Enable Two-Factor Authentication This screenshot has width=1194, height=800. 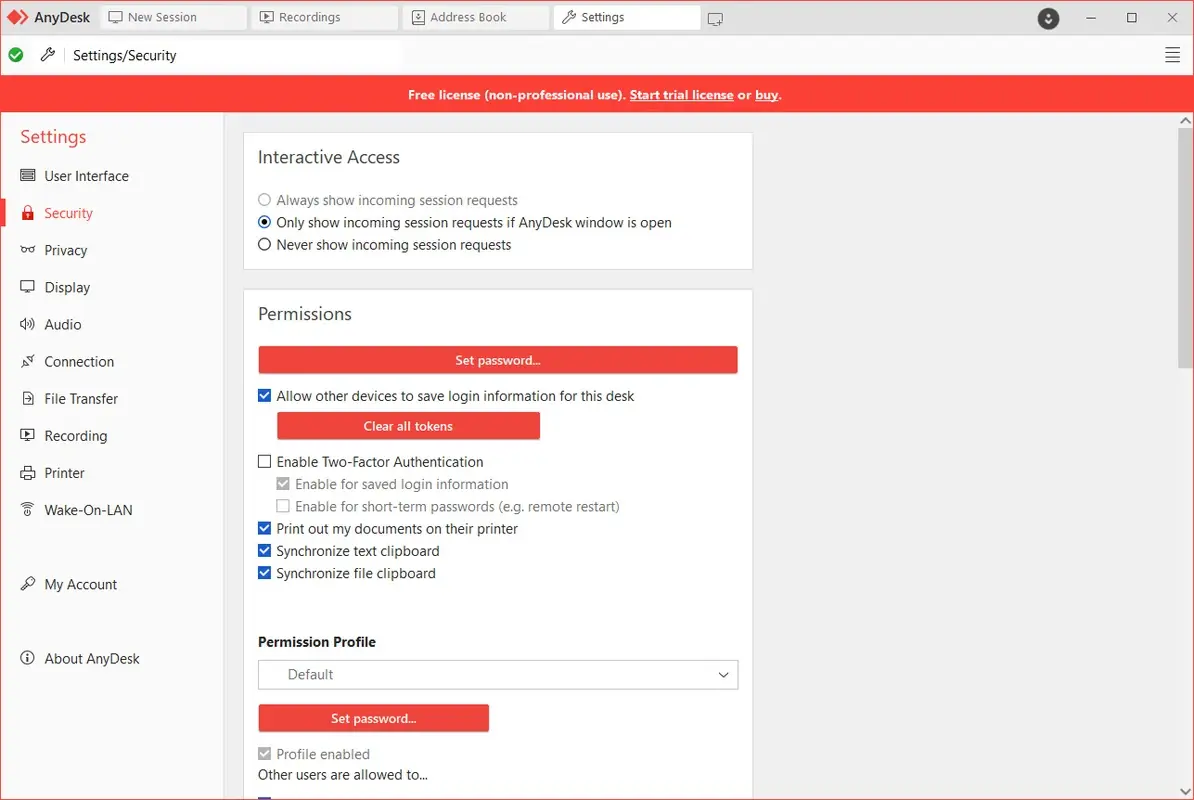[x=264, y=461]
